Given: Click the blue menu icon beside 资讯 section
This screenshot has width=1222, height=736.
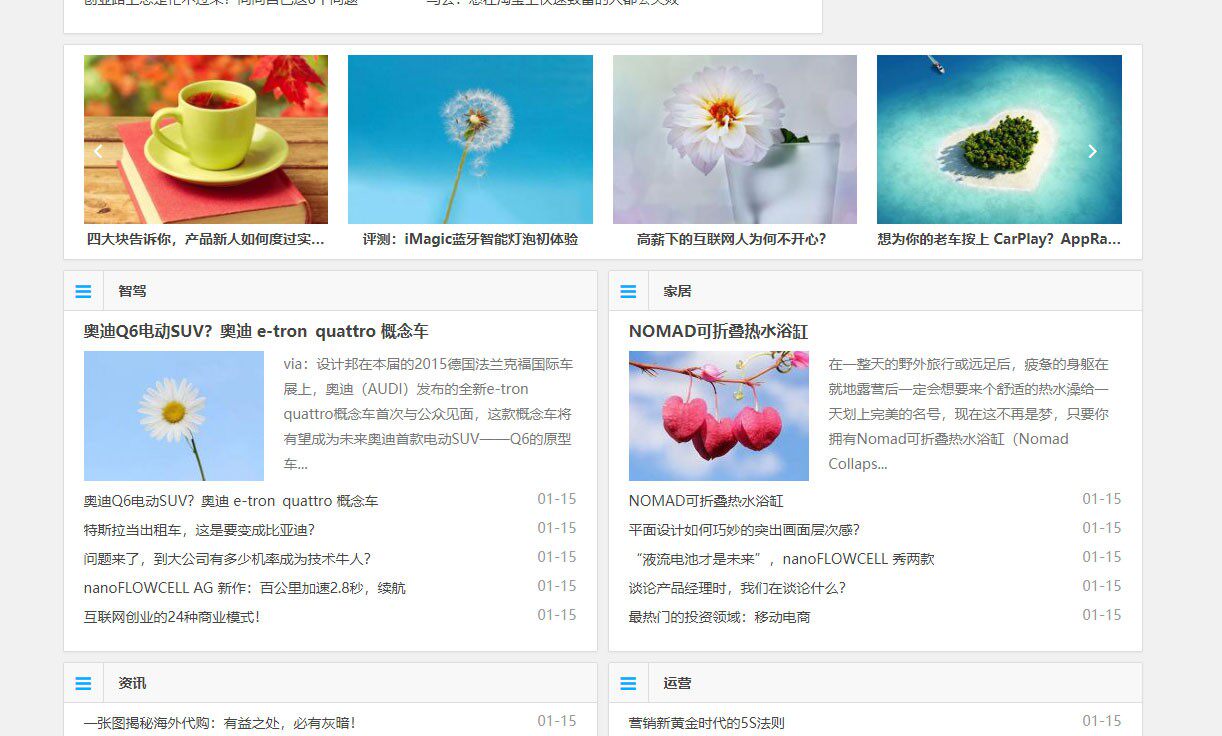Looking at the screenshot, I should click(83, 683).
